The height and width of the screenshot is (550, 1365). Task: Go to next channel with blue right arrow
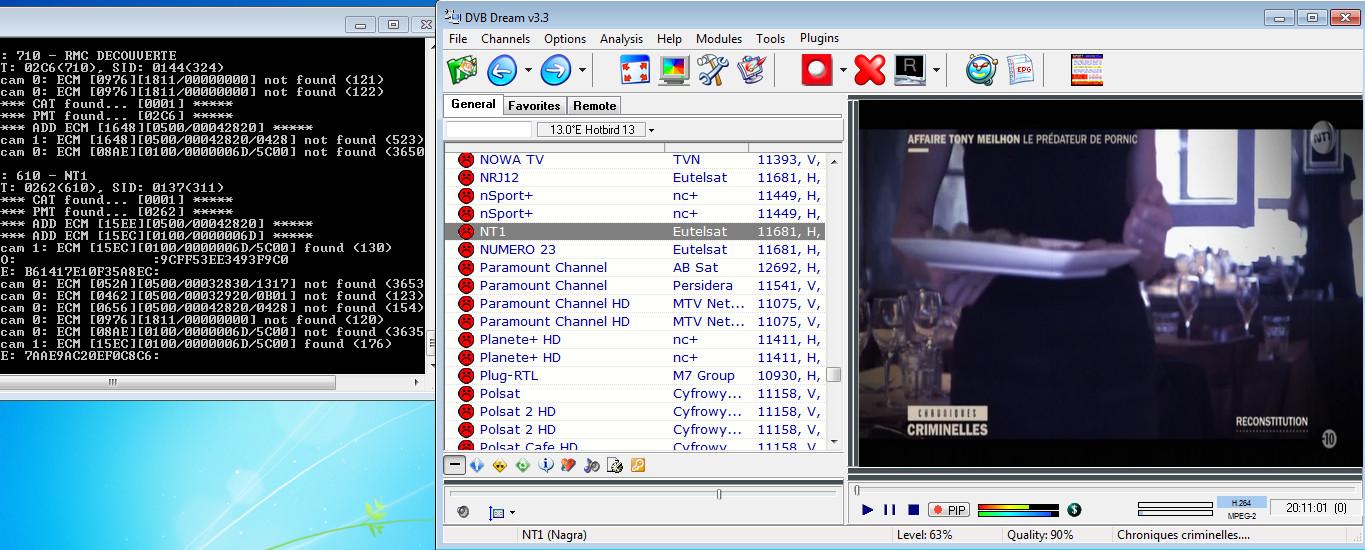tap(555, 70)
